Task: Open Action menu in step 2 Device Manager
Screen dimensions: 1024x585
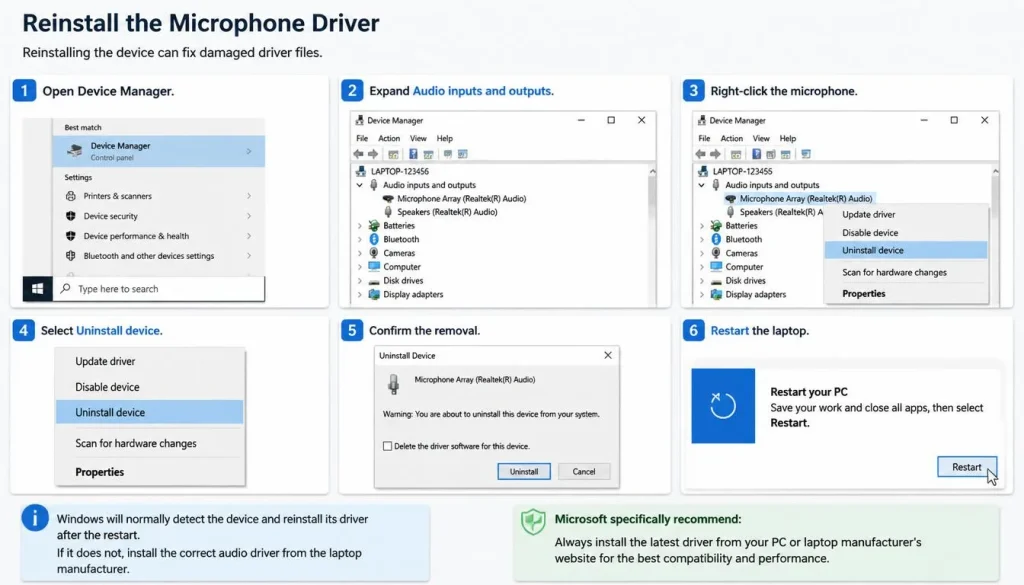Action: (x=389, y=138)
